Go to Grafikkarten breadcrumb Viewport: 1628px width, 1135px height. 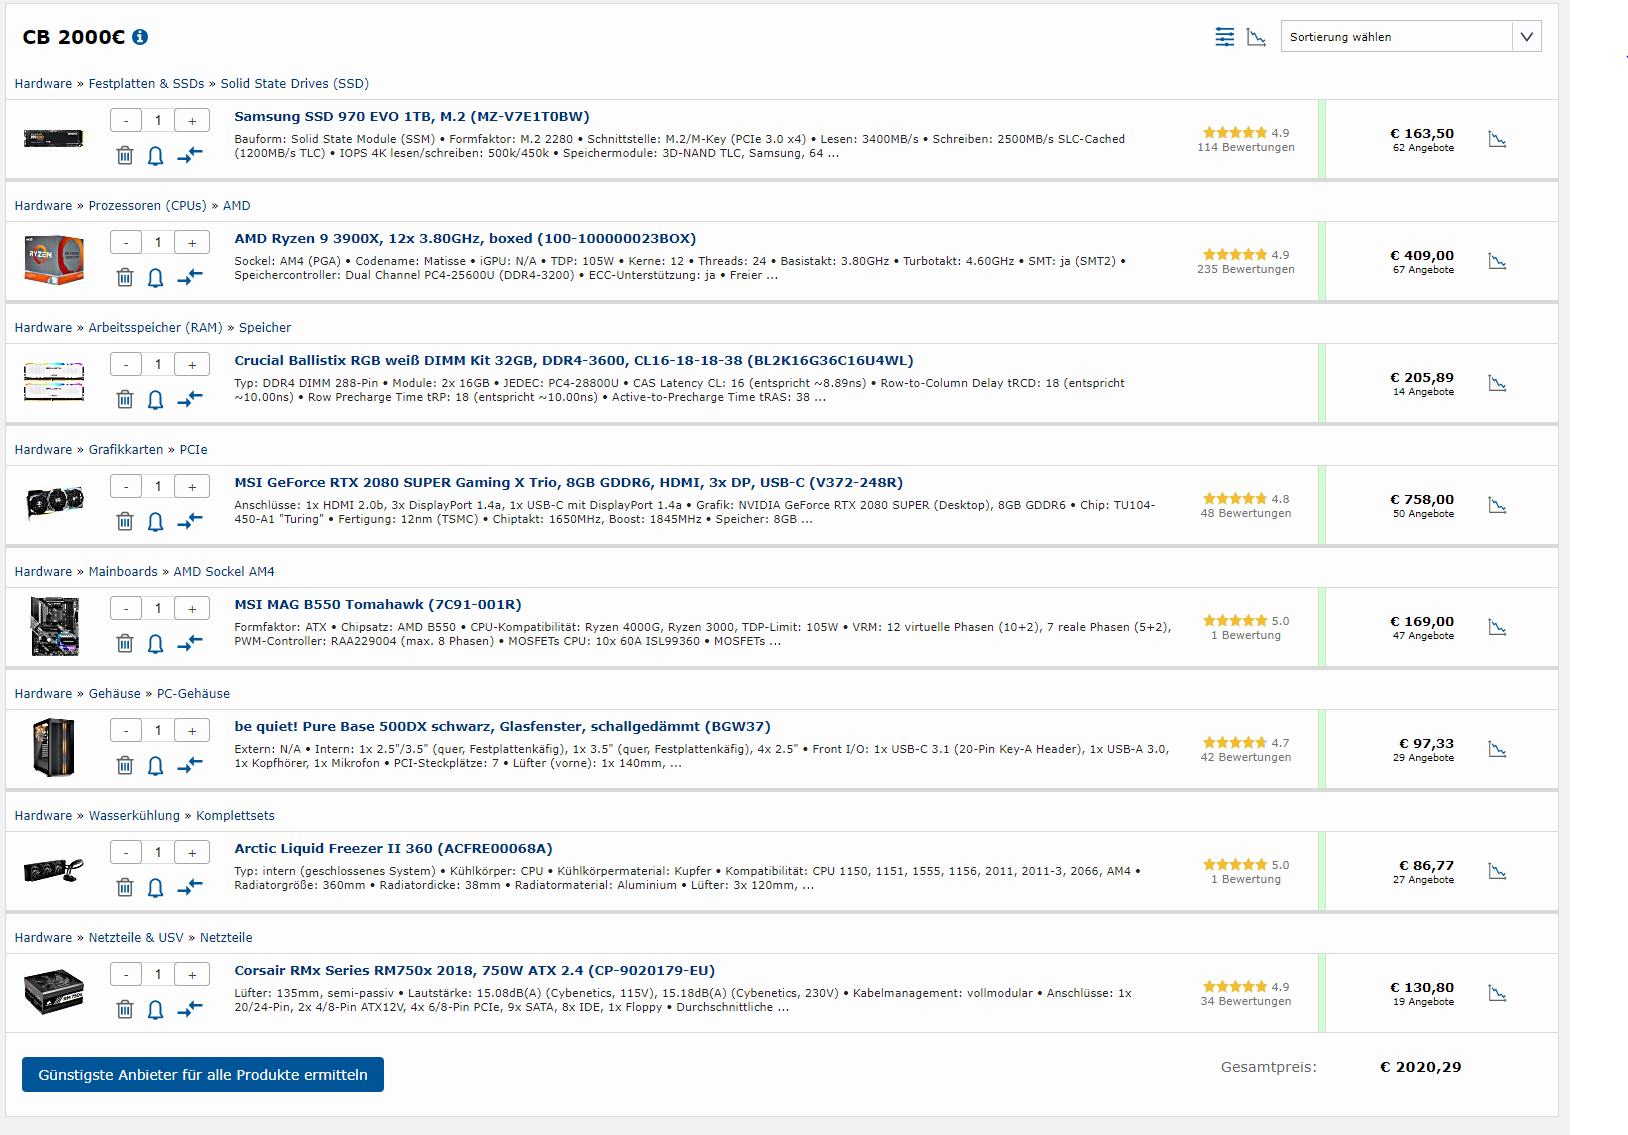[126, 449]
